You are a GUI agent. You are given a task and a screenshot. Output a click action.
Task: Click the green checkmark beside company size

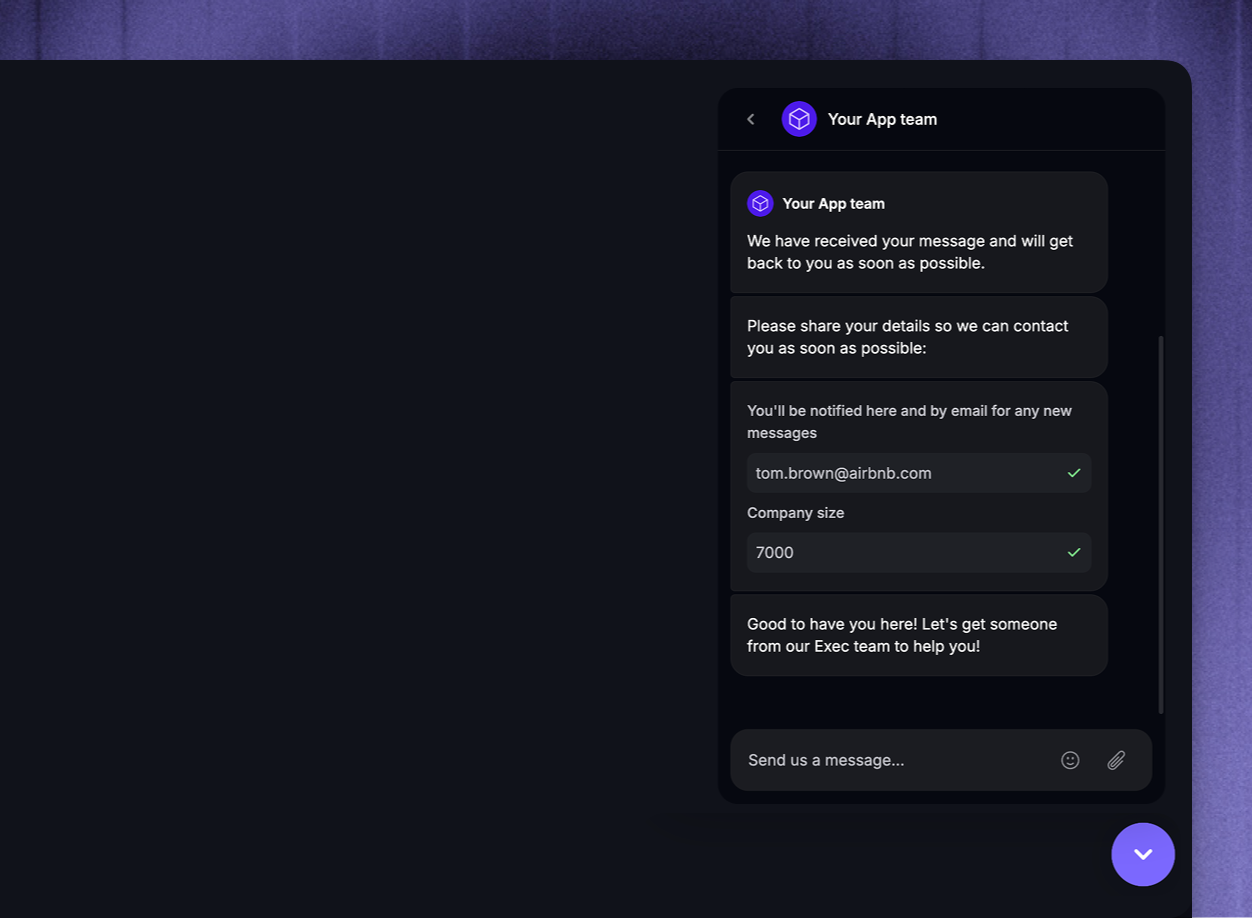(1074, 552)
